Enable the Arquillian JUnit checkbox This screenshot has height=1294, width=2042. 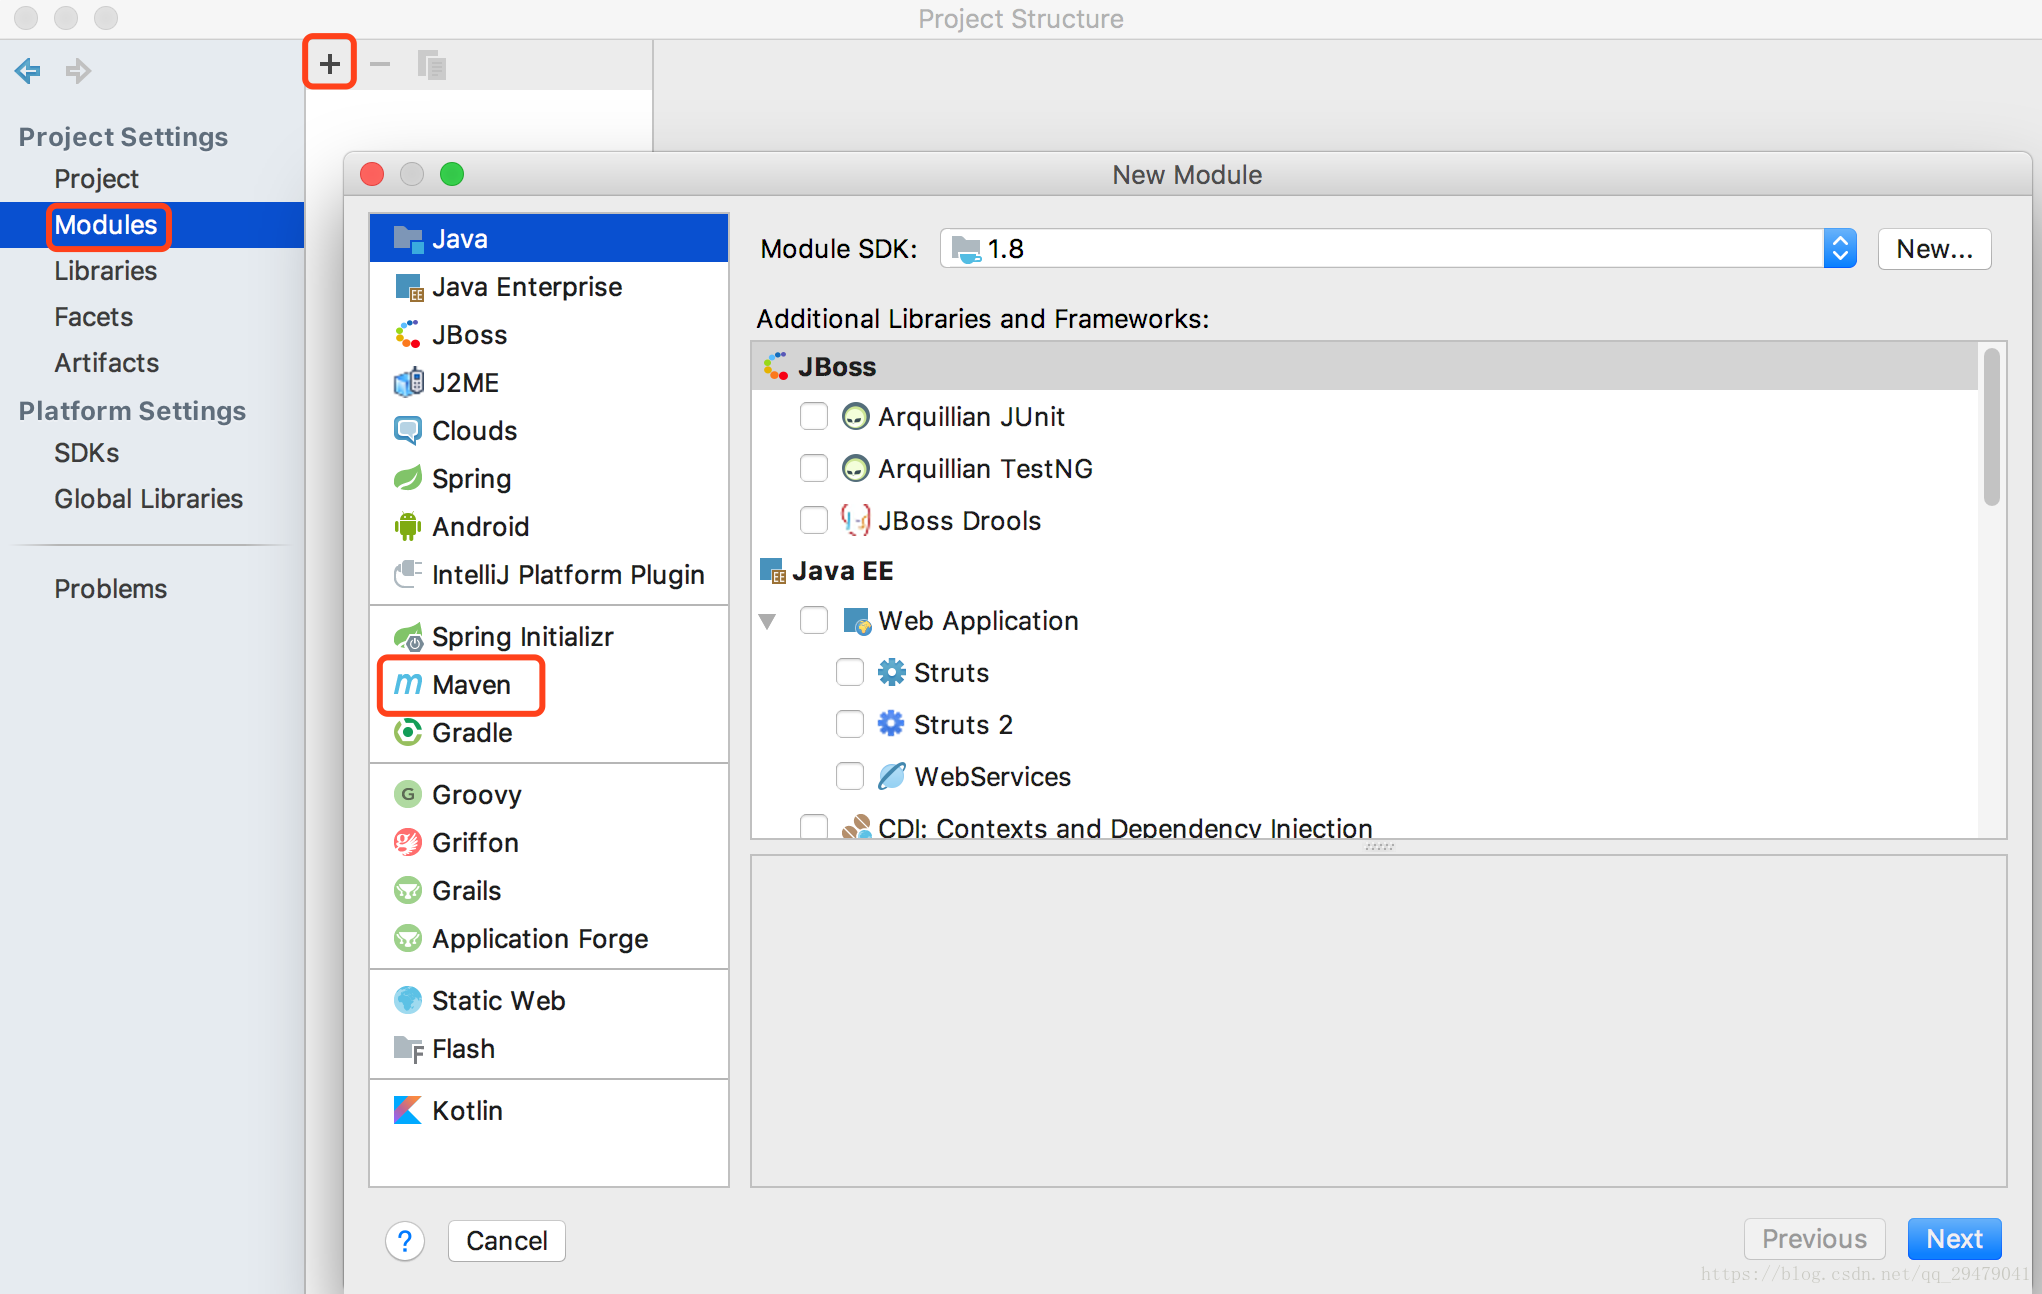pyautogui.click(x=814, y=416)
